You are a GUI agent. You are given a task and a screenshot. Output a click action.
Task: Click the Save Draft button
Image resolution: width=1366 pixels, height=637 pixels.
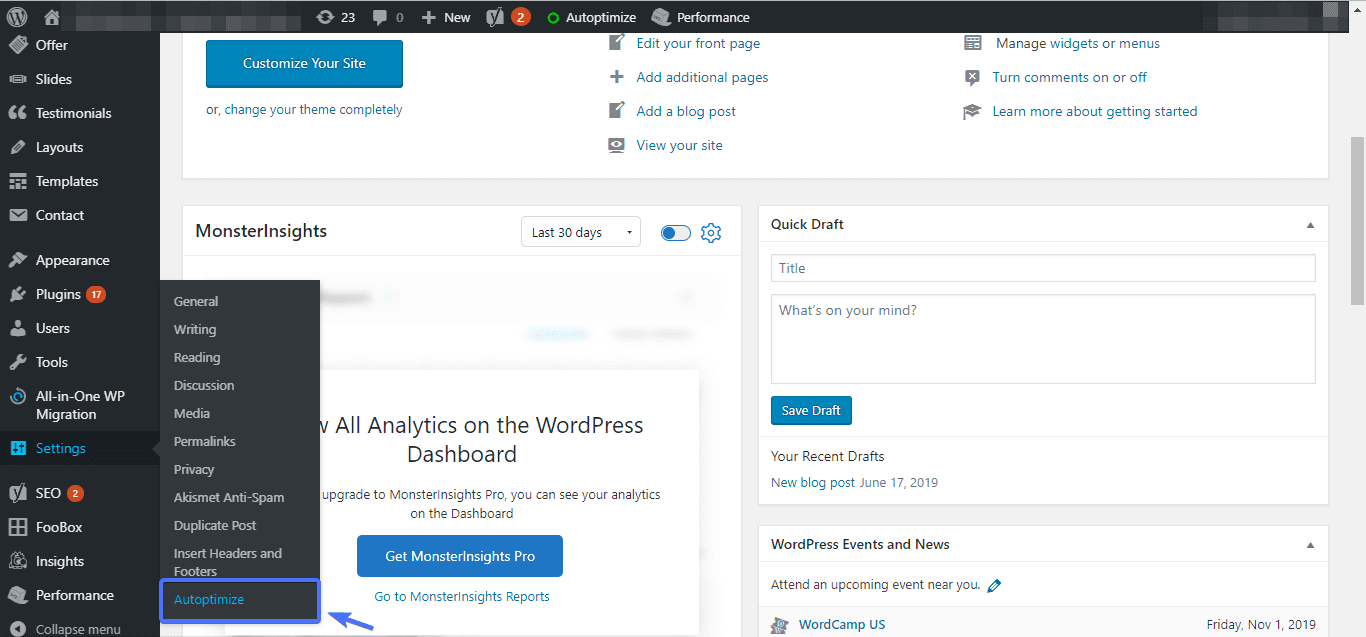[811, 410]
